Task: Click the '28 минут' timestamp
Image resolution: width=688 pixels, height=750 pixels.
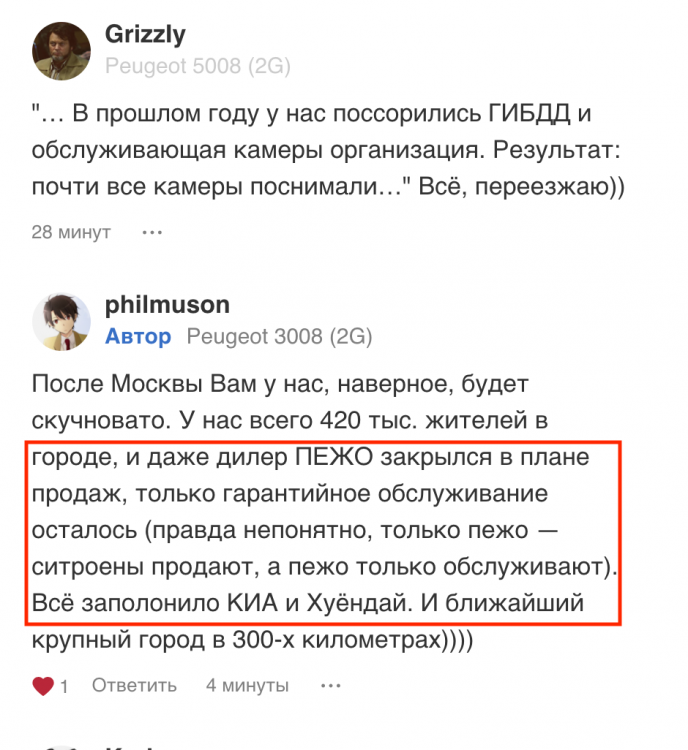Action: click(x=70, y=232)
